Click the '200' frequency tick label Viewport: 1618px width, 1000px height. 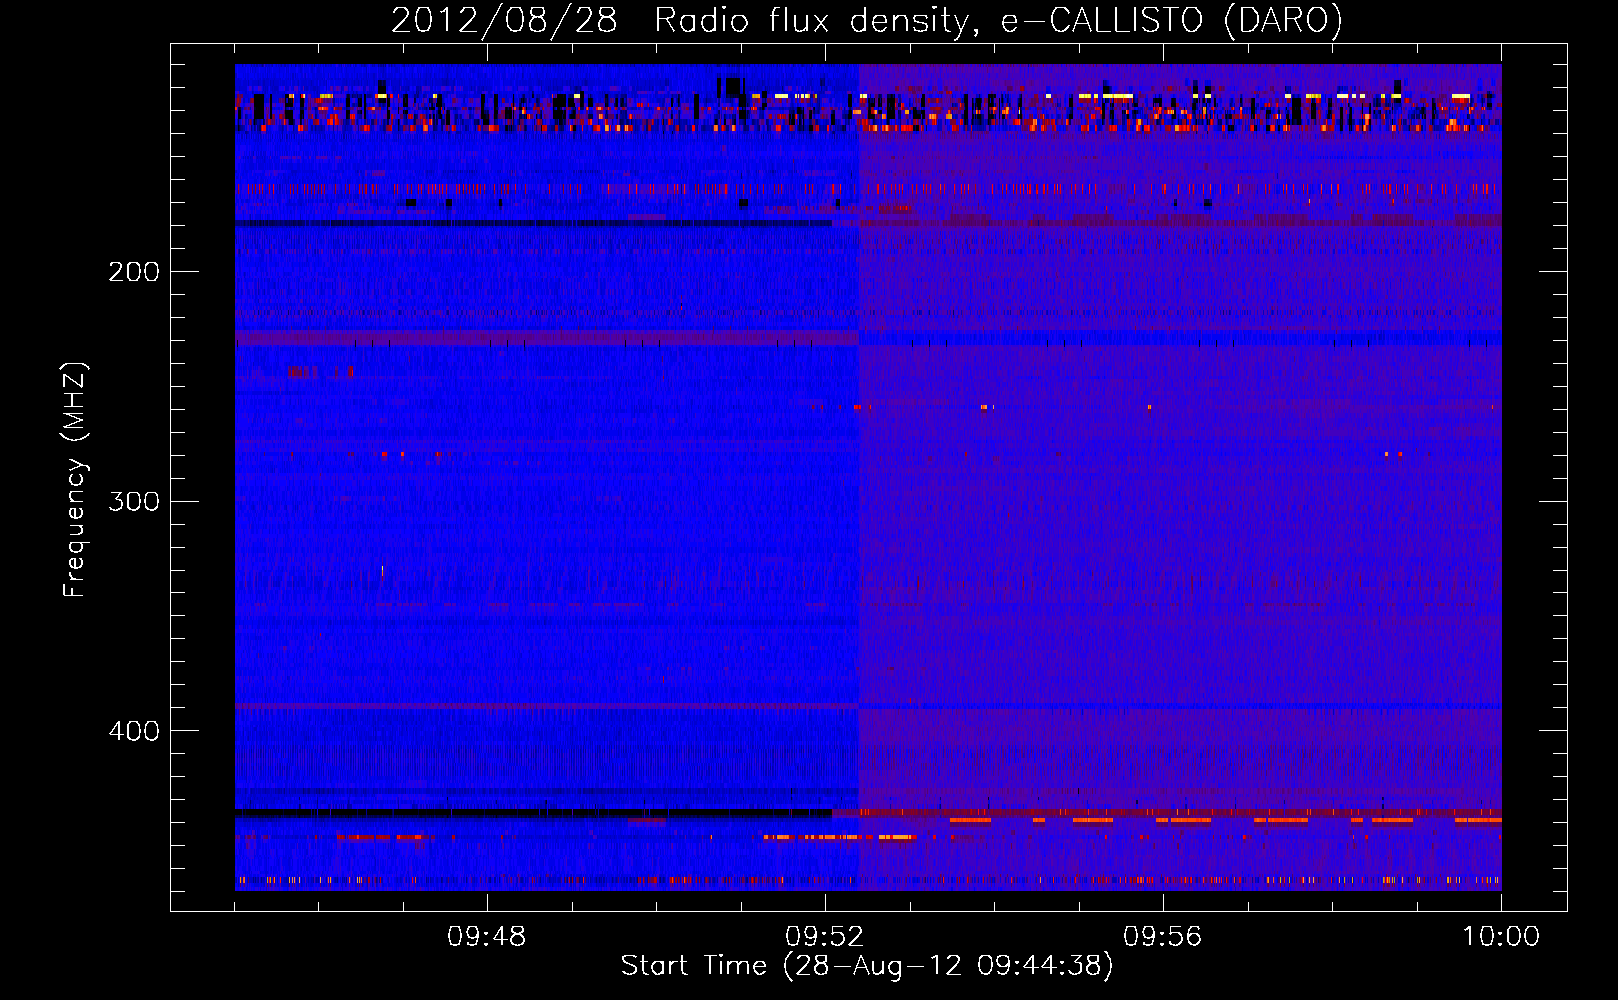(133, 272)
